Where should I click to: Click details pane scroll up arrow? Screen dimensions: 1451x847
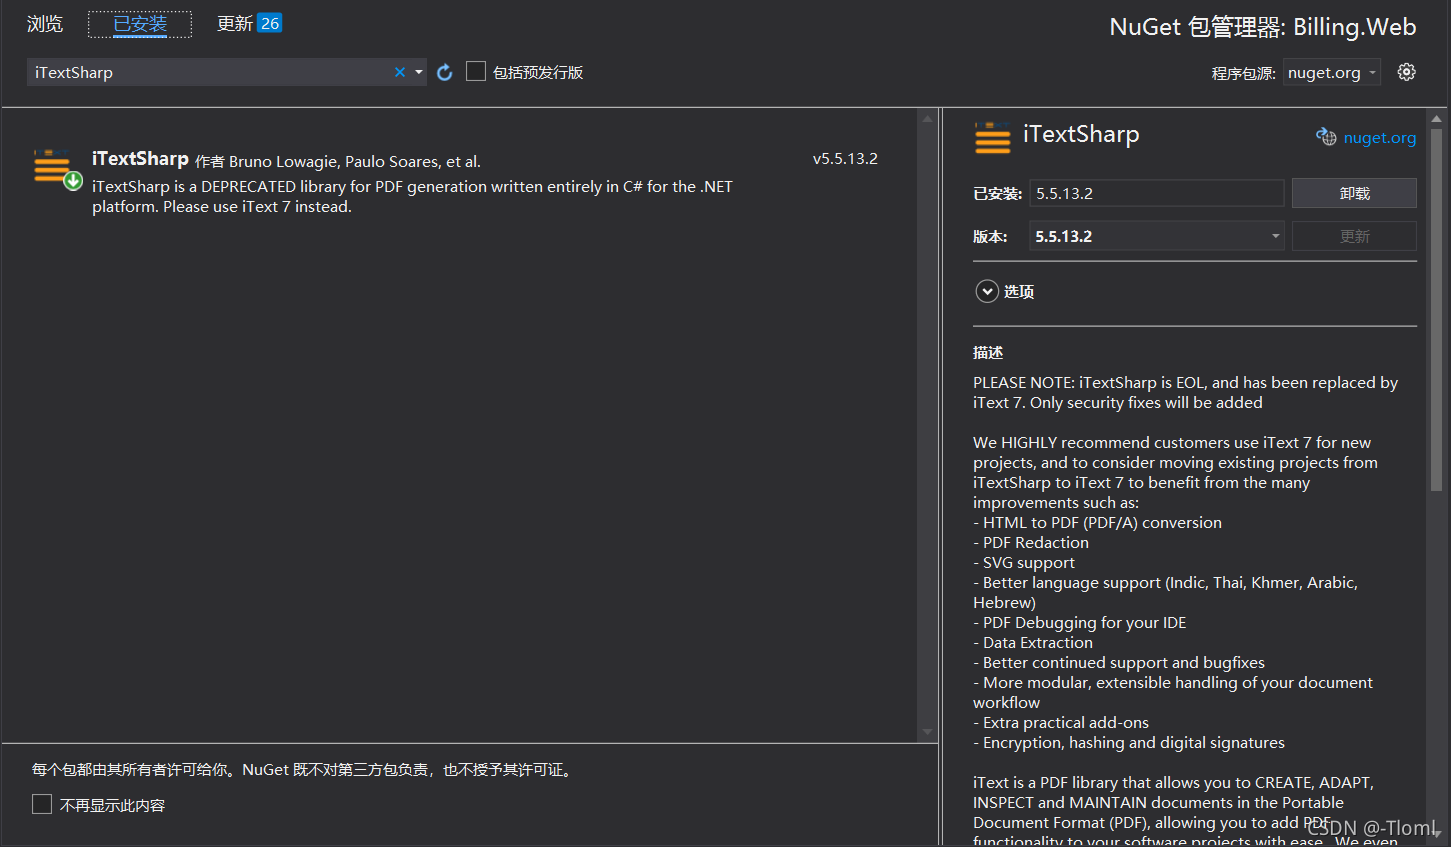click(1437, 117)
